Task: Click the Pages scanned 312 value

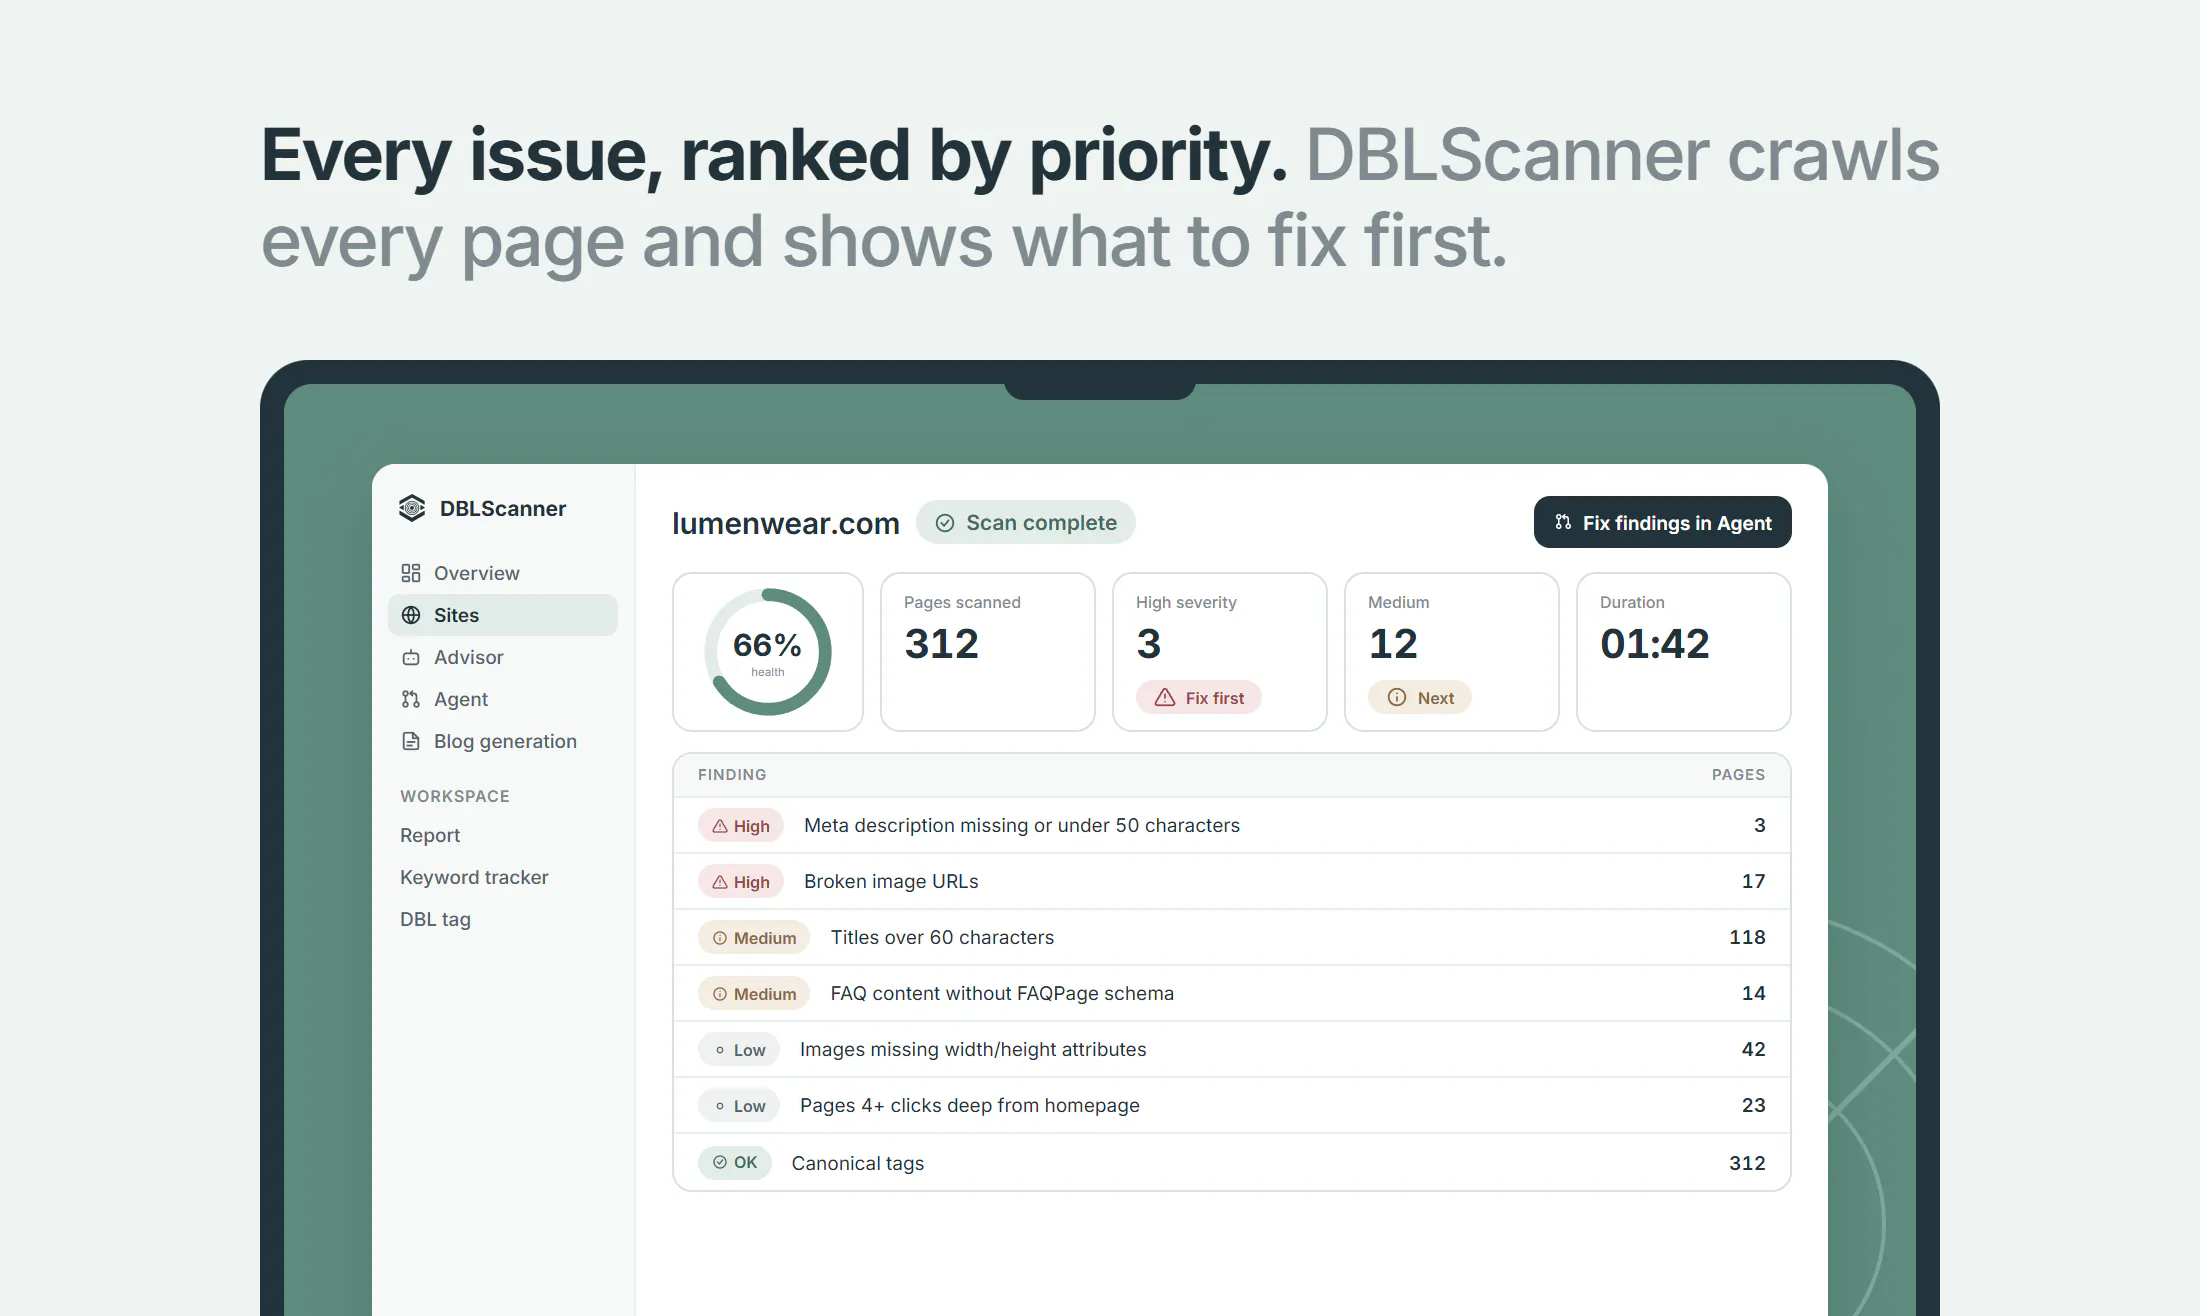Action: point(942,643)
